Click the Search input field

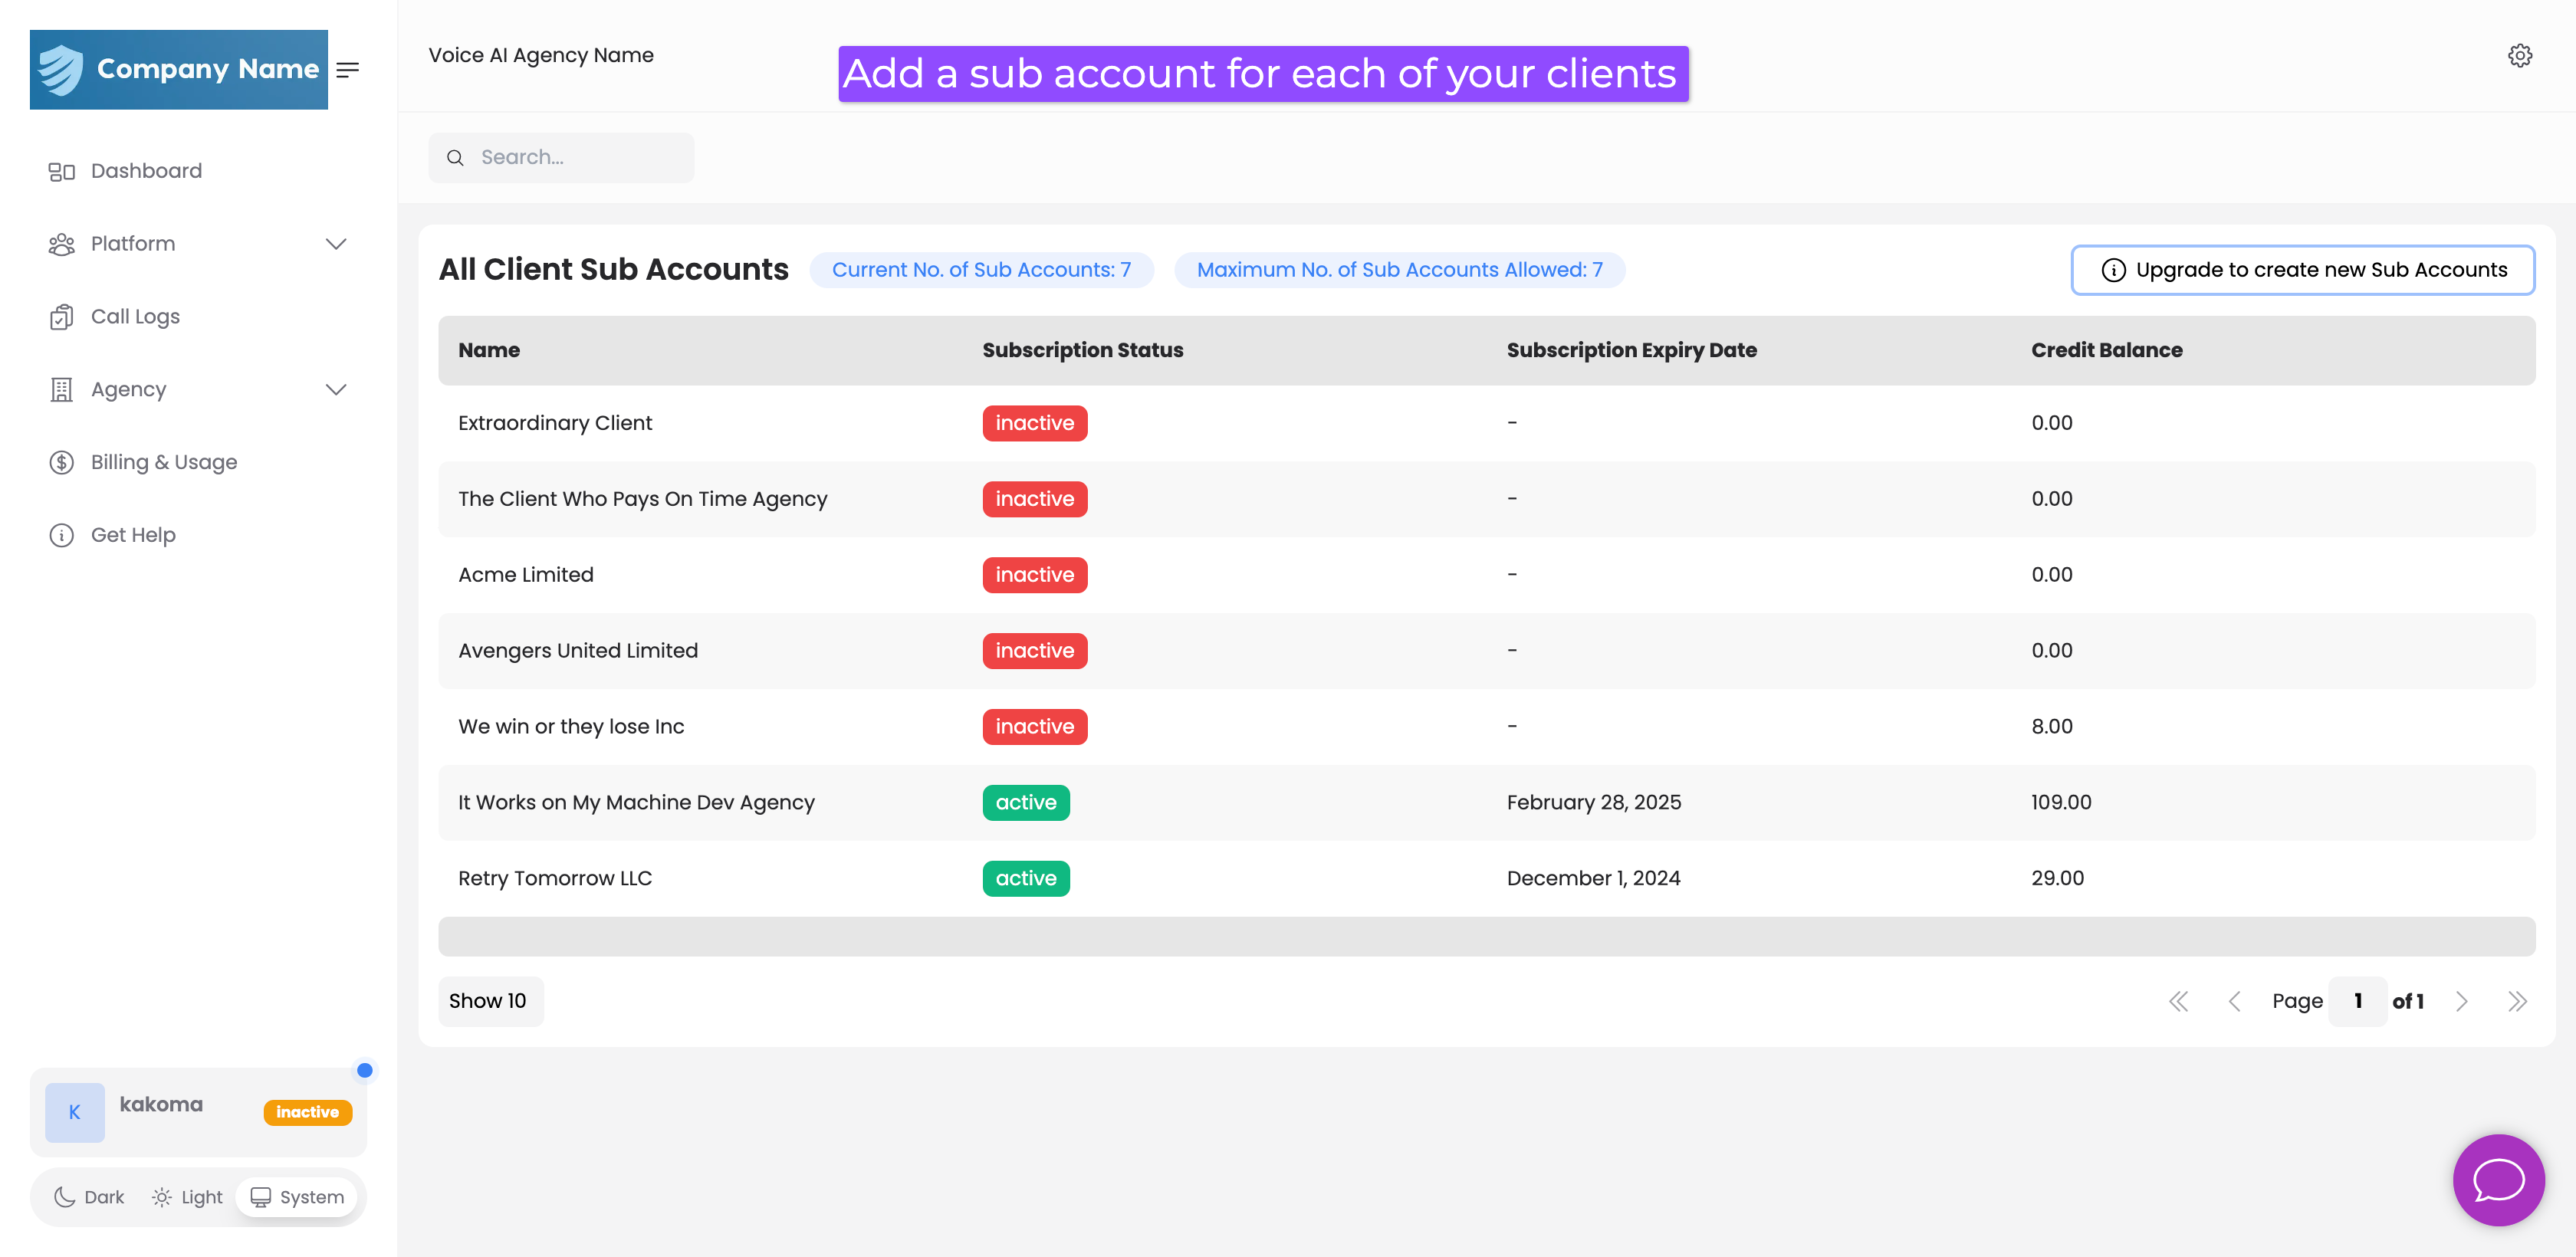point(575,158)
